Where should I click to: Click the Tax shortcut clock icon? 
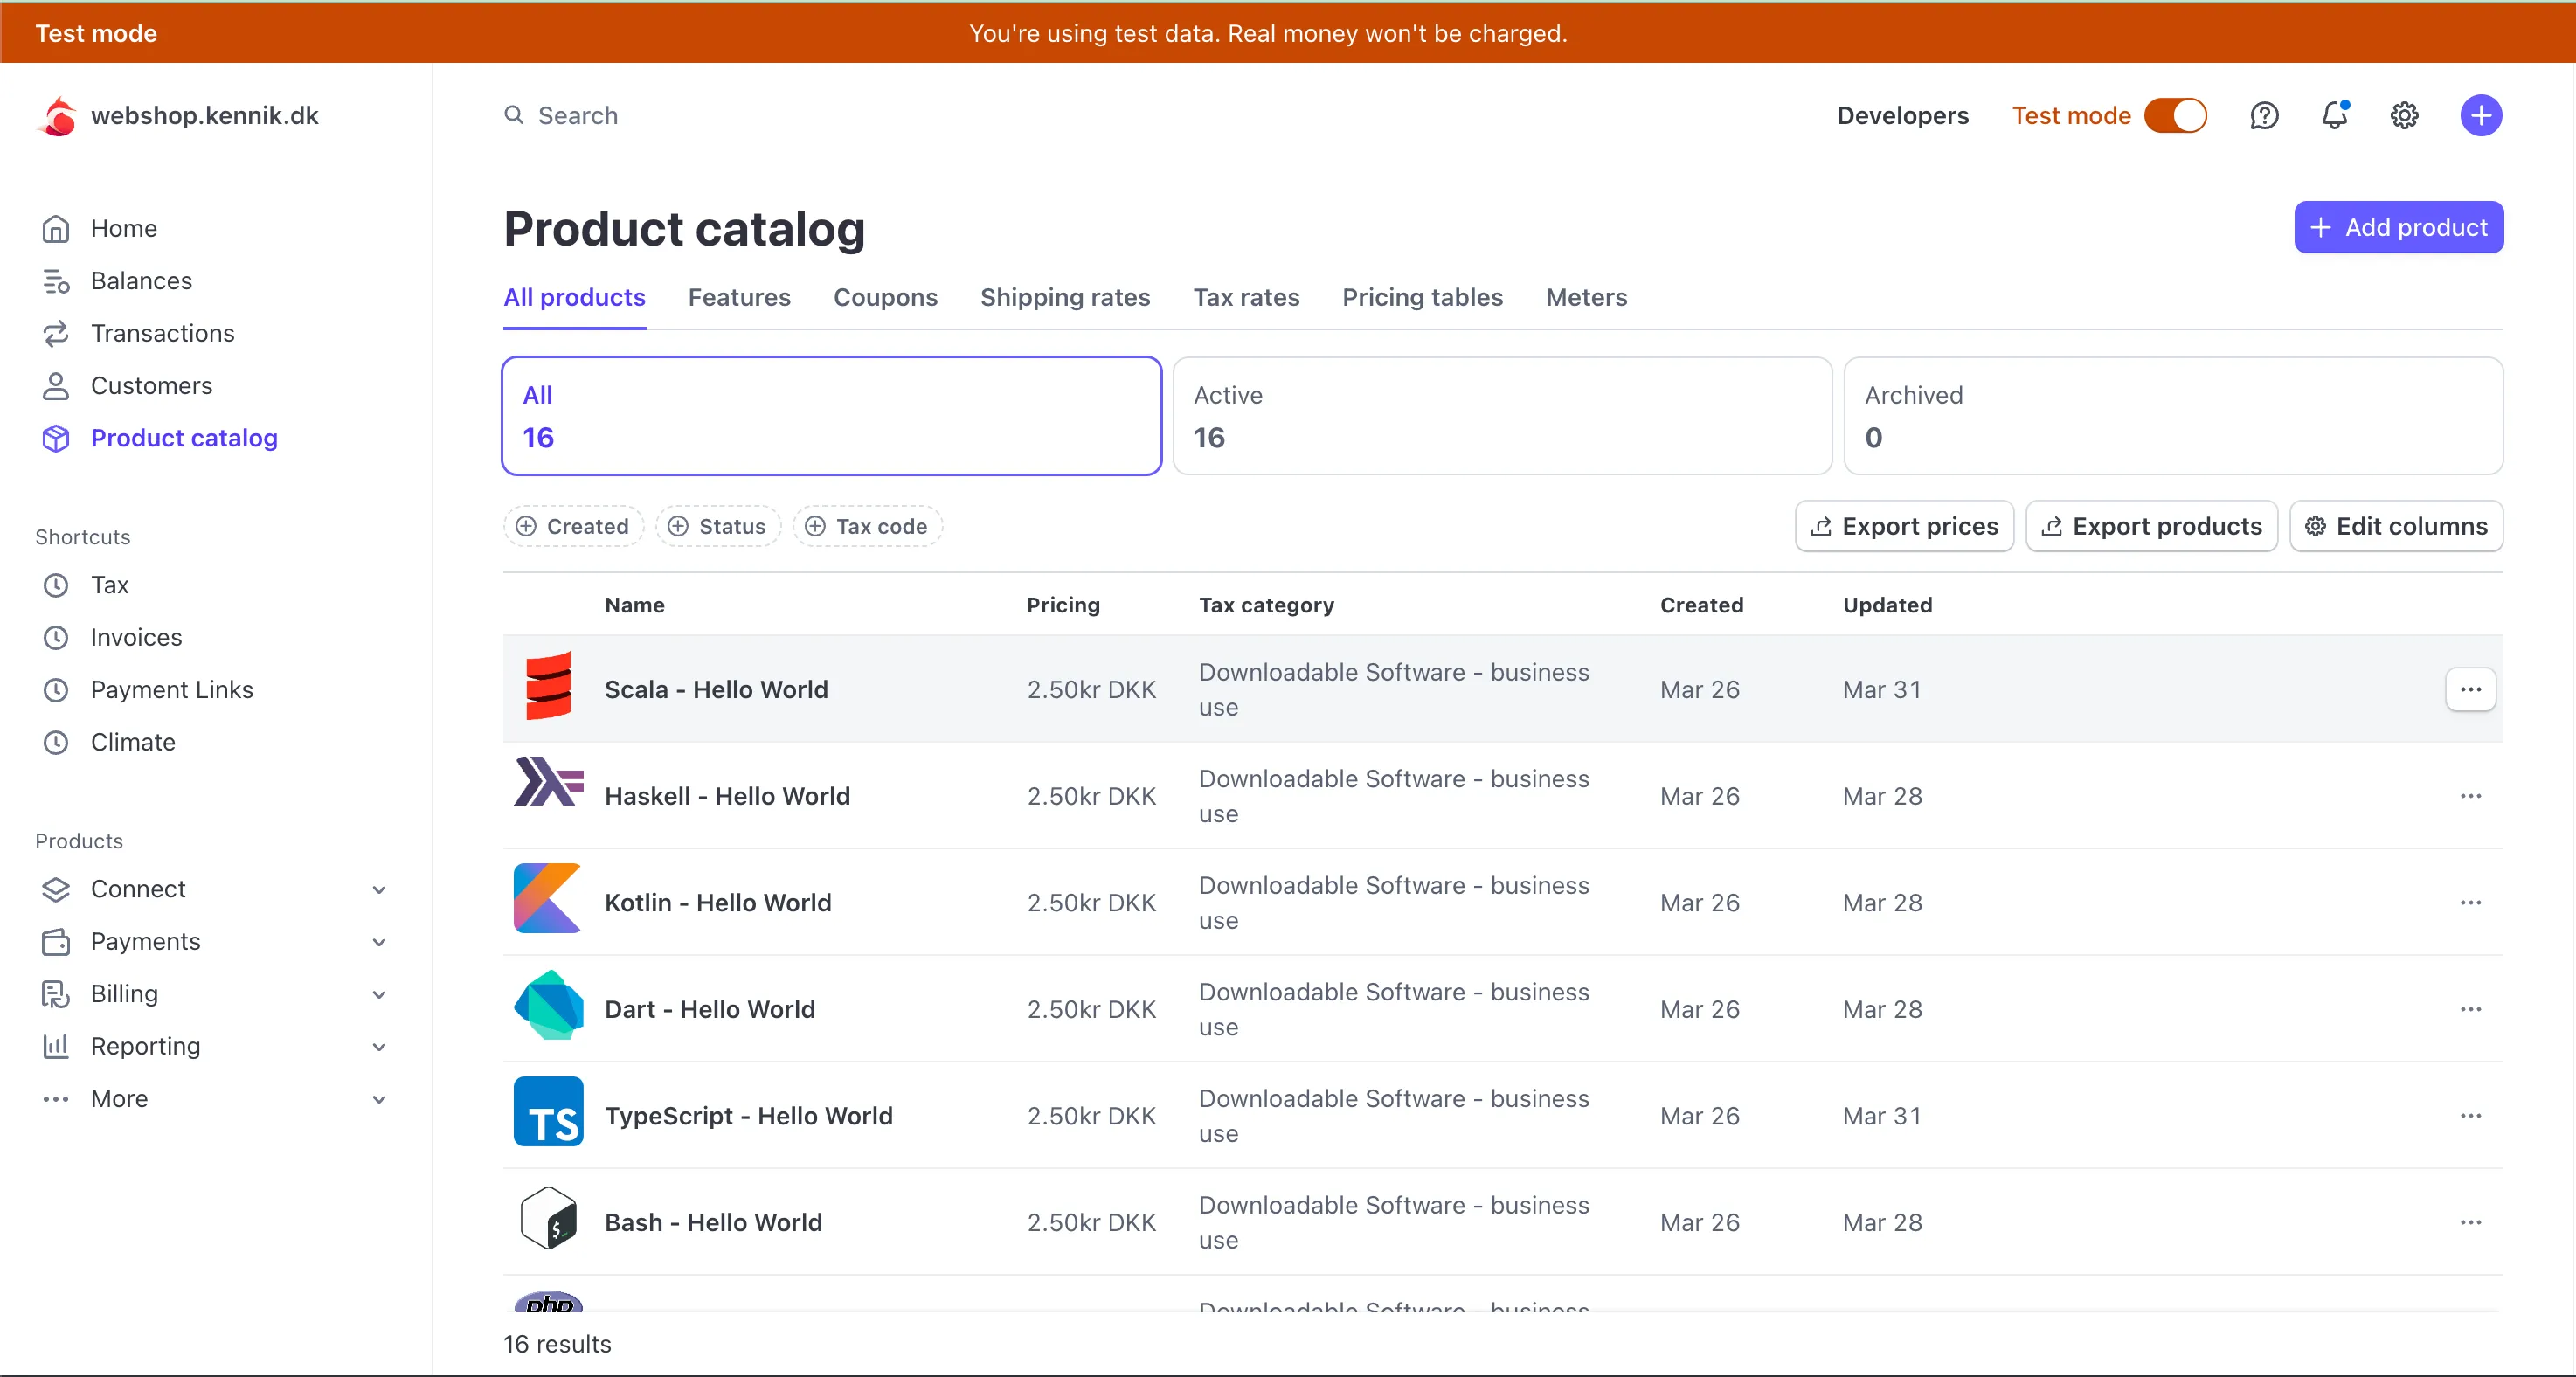[x=56, y=585]
